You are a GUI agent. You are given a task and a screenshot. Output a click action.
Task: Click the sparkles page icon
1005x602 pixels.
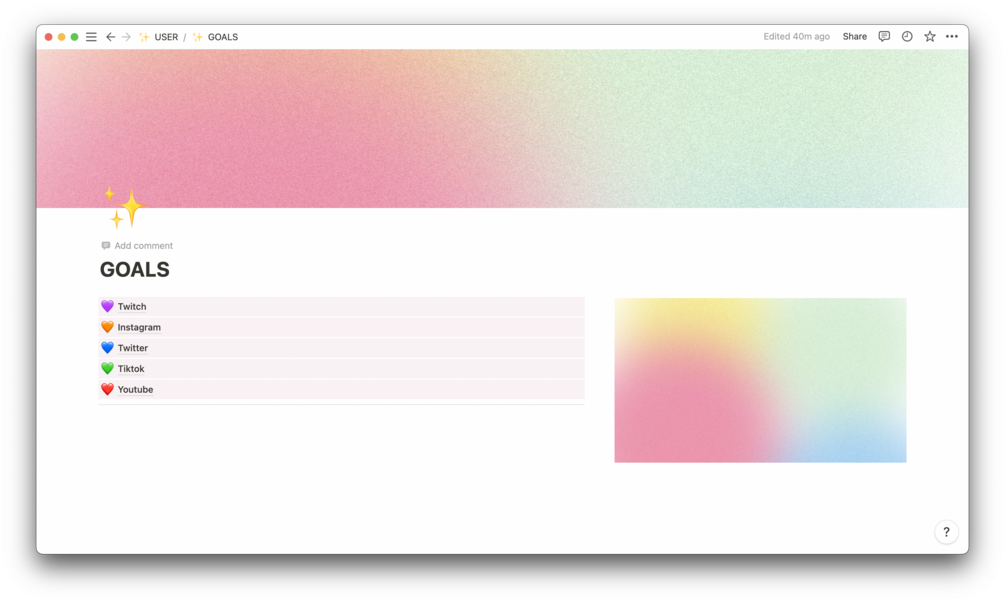click(x=125, y=207)
